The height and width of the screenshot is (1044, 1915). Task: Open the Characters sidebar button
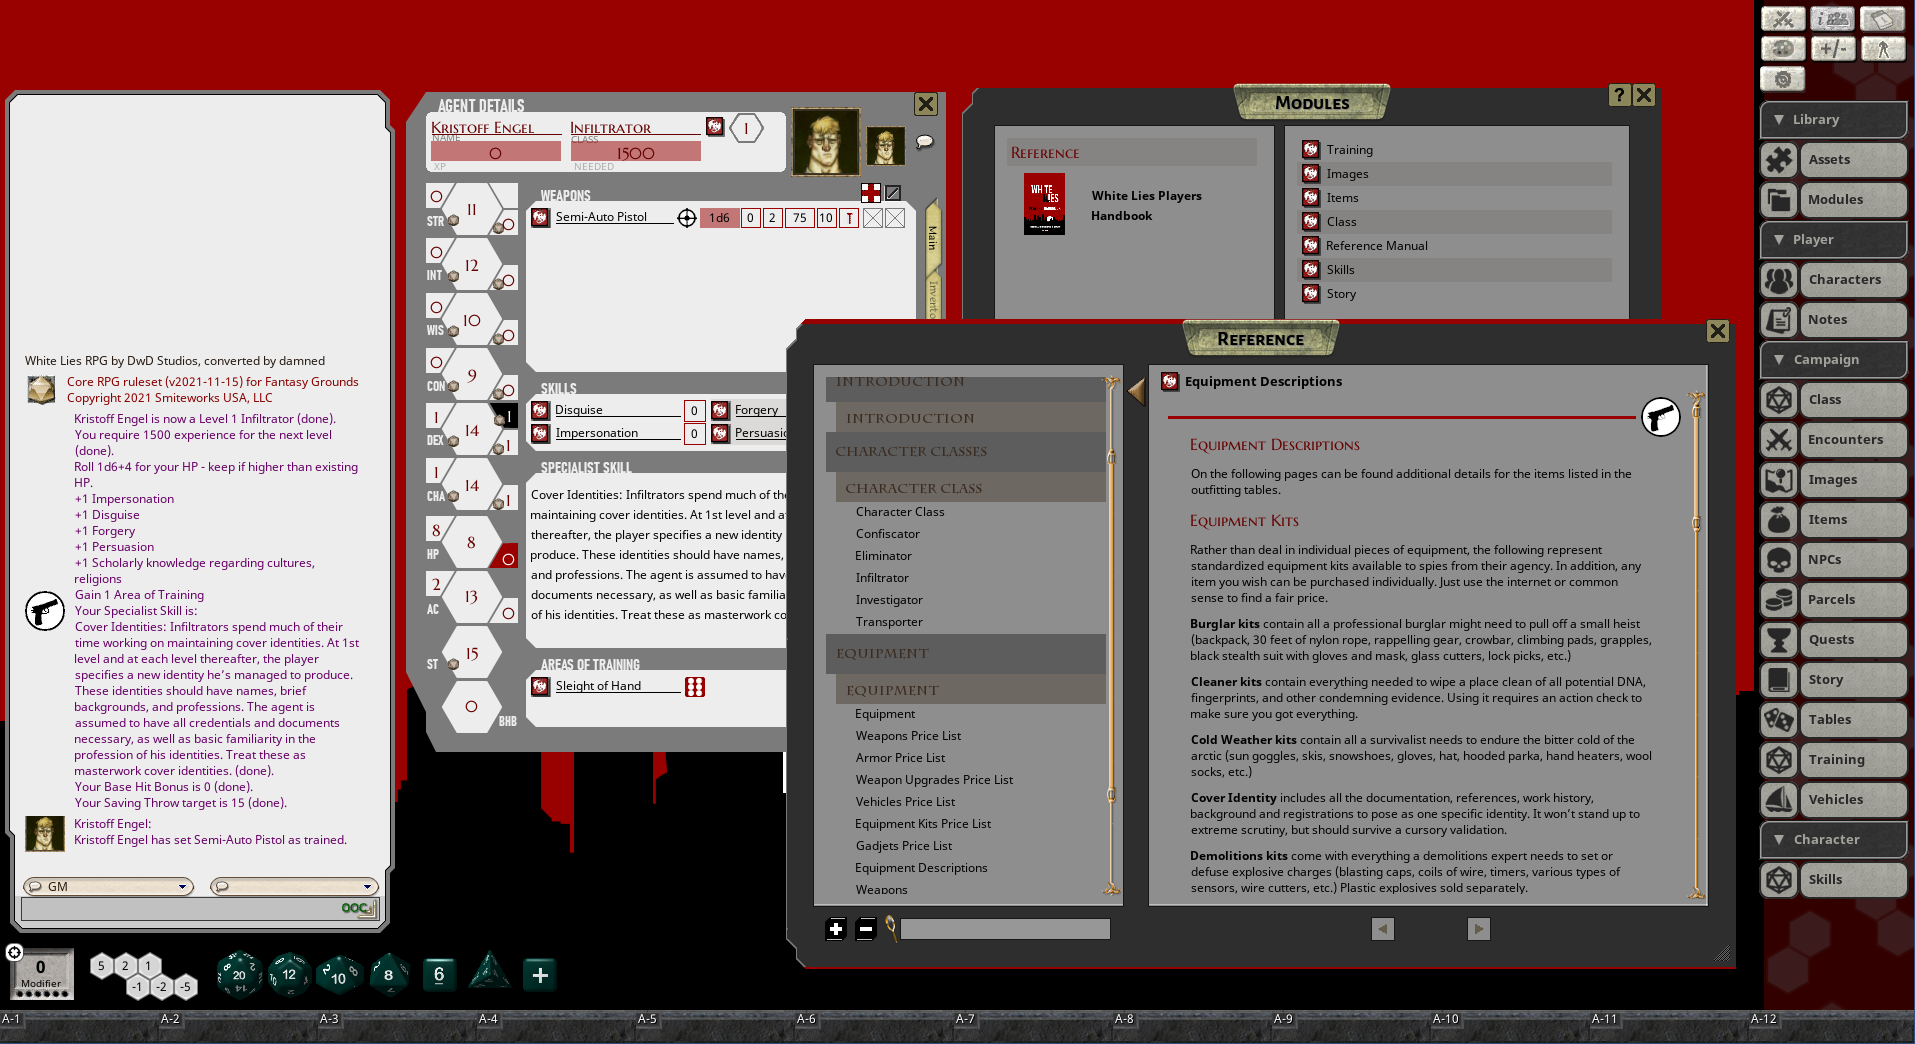point(1833,279)
